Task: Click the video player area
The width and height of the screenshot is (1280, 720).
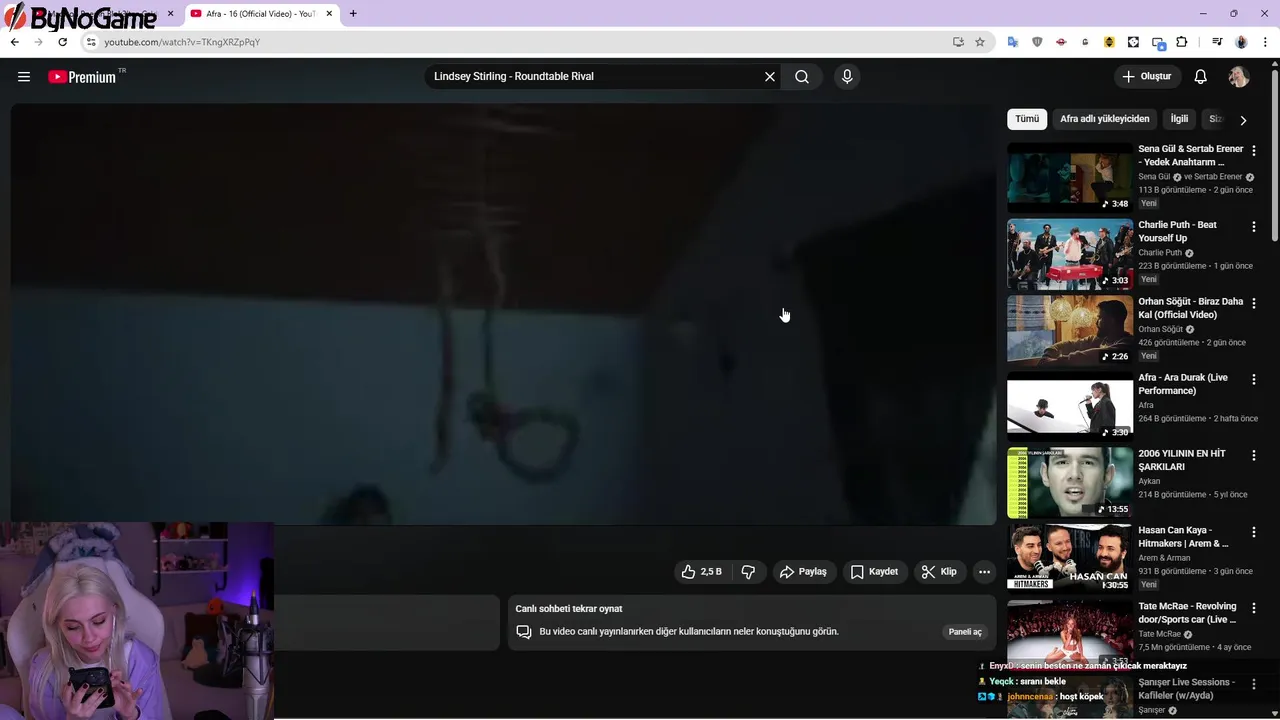Action: (x=504, y=314)
